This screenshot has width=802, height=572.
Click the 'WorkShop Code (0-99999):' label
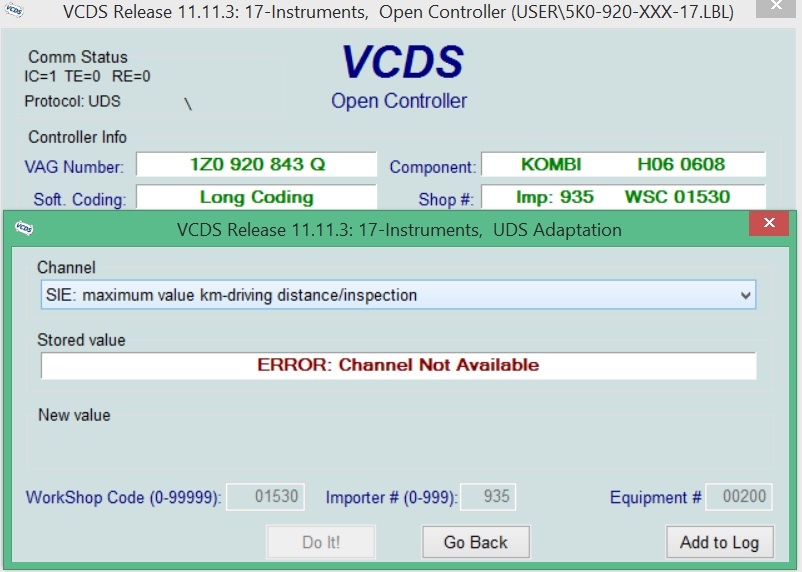123,497
